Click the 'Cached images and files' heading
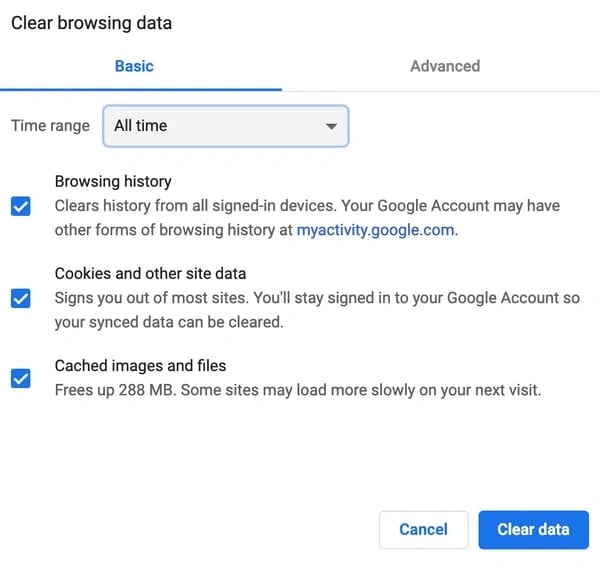 [140, 365]
